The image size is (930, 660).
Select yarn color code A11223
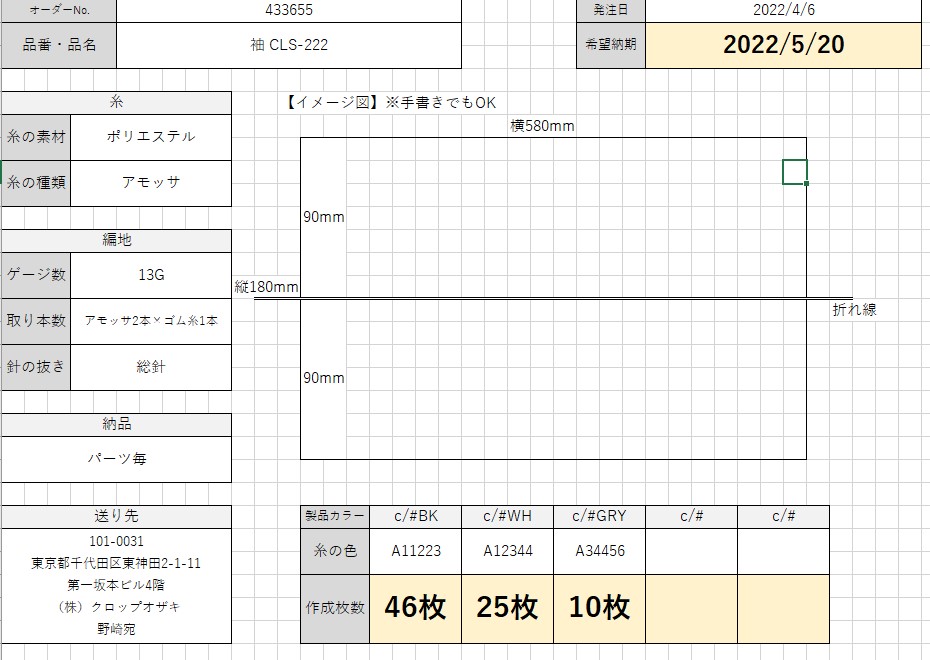(416, 551)
